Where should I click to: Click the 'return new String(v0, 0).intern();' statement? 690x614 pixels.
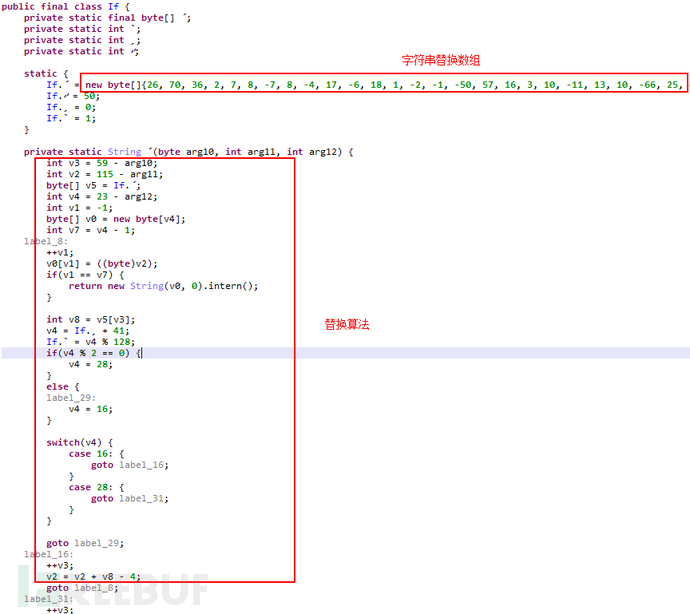pos(163,286)
